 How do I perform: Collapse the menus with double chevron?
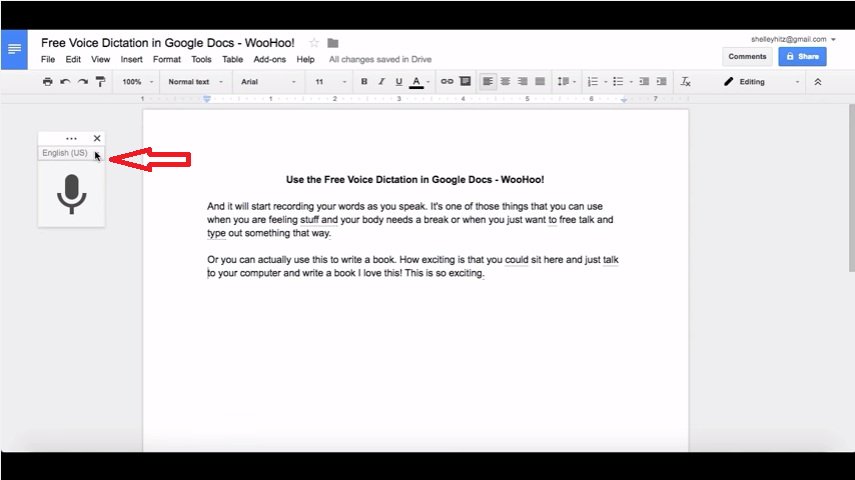[x=818, y=82]
